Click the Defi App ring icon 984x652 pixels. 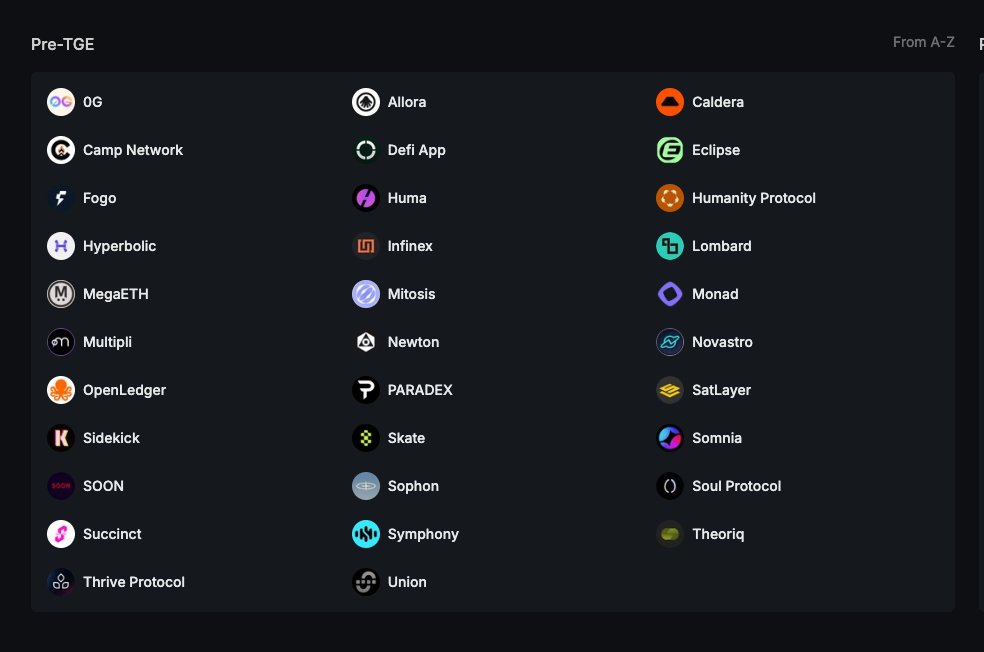point(366,150)
